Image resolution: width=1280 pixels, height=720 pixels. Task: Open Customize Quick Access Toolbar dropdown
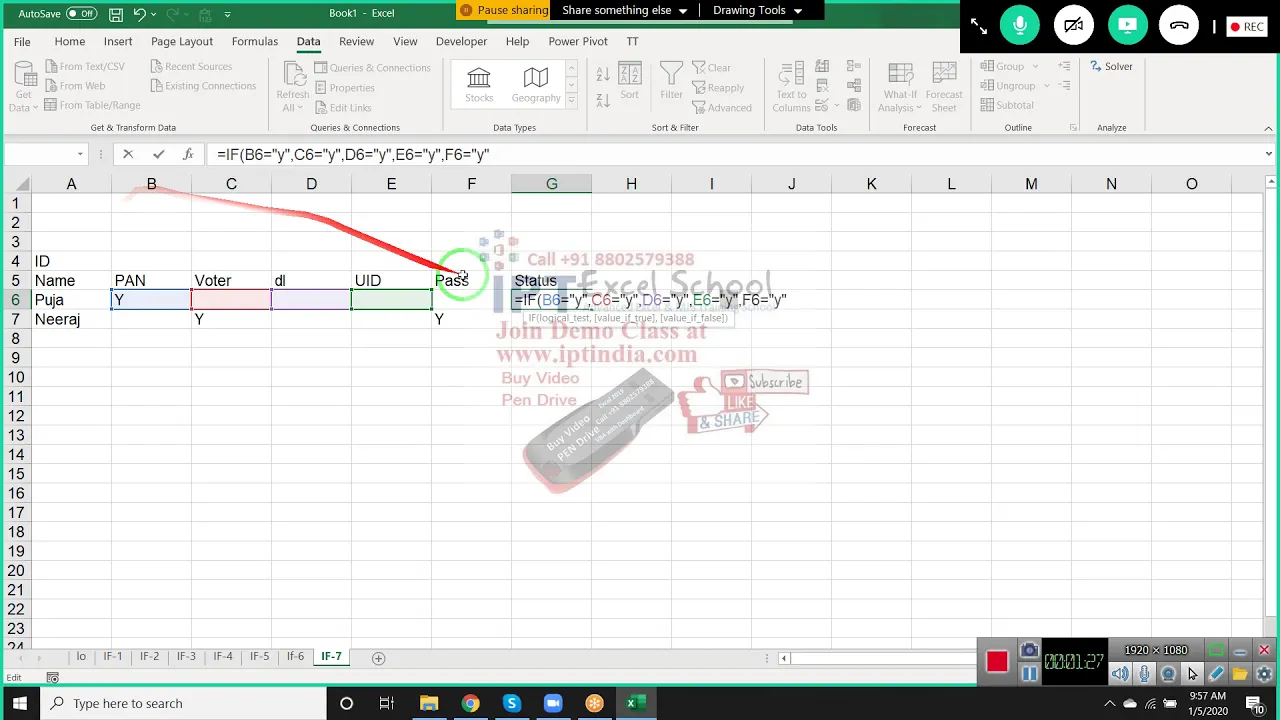(227, 14)
